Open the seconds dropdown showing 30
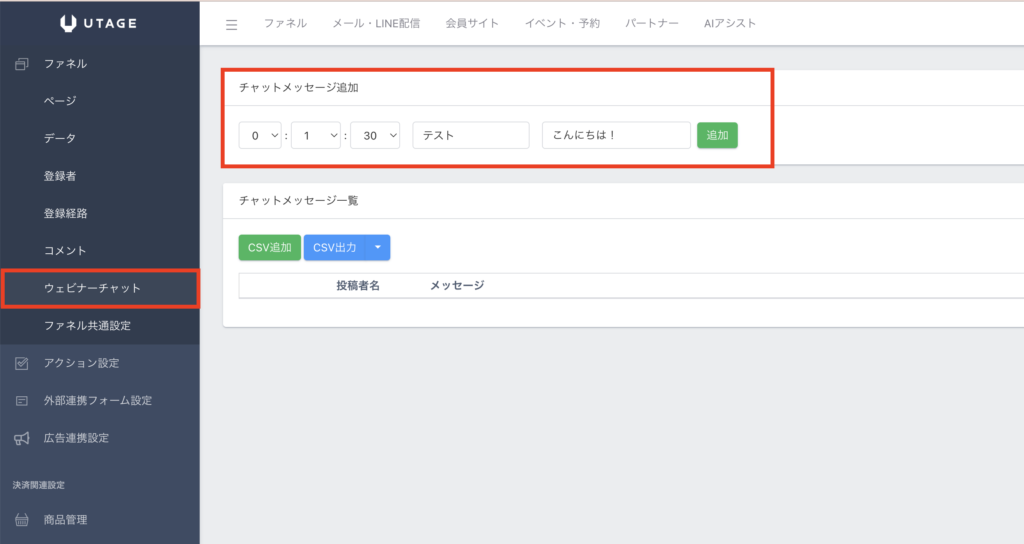 click(x=375, y=135)
